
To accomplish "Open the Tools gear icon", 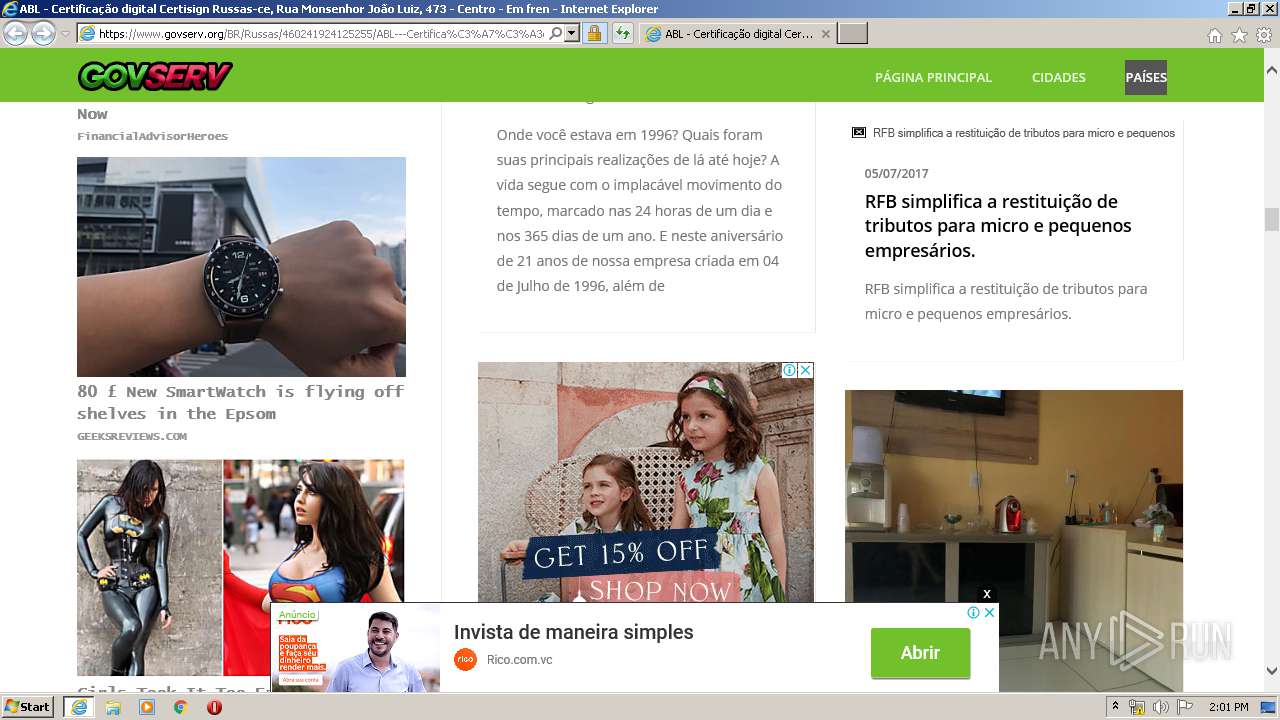I will (x=1264, y=35).
